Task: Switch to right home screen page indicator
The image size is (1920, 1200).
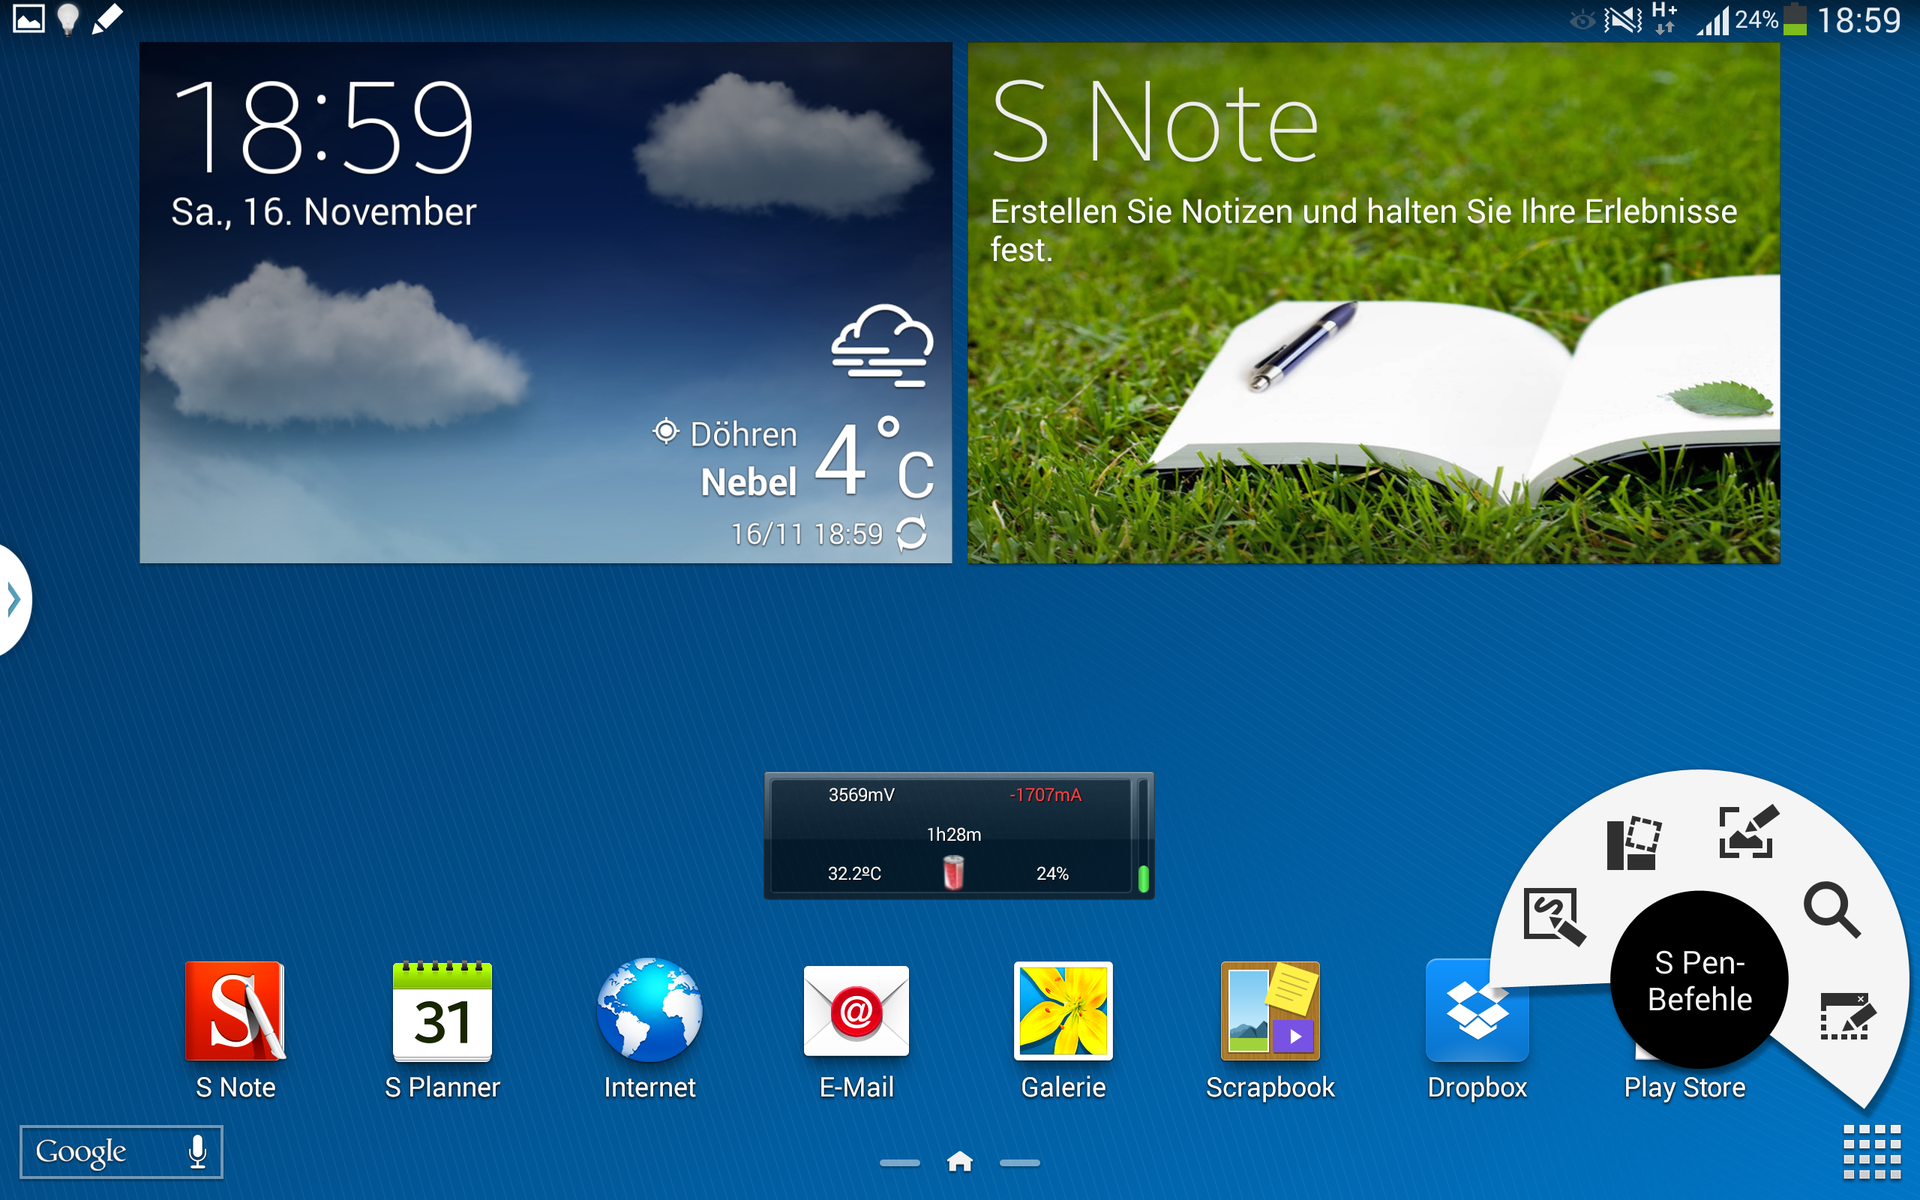Action: (1019, 1163)
